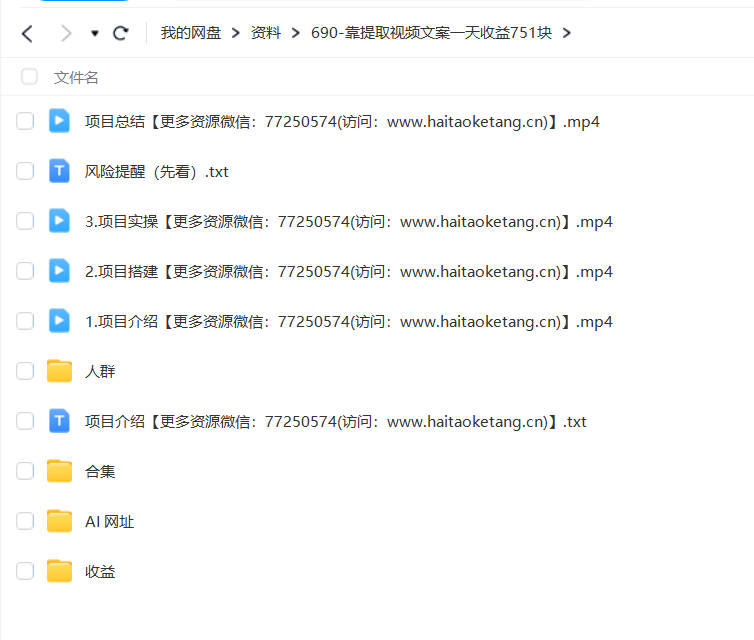754x640 pixels.
Task: Check the box for 项目介绍 txt file
Action: coord(25,421)
